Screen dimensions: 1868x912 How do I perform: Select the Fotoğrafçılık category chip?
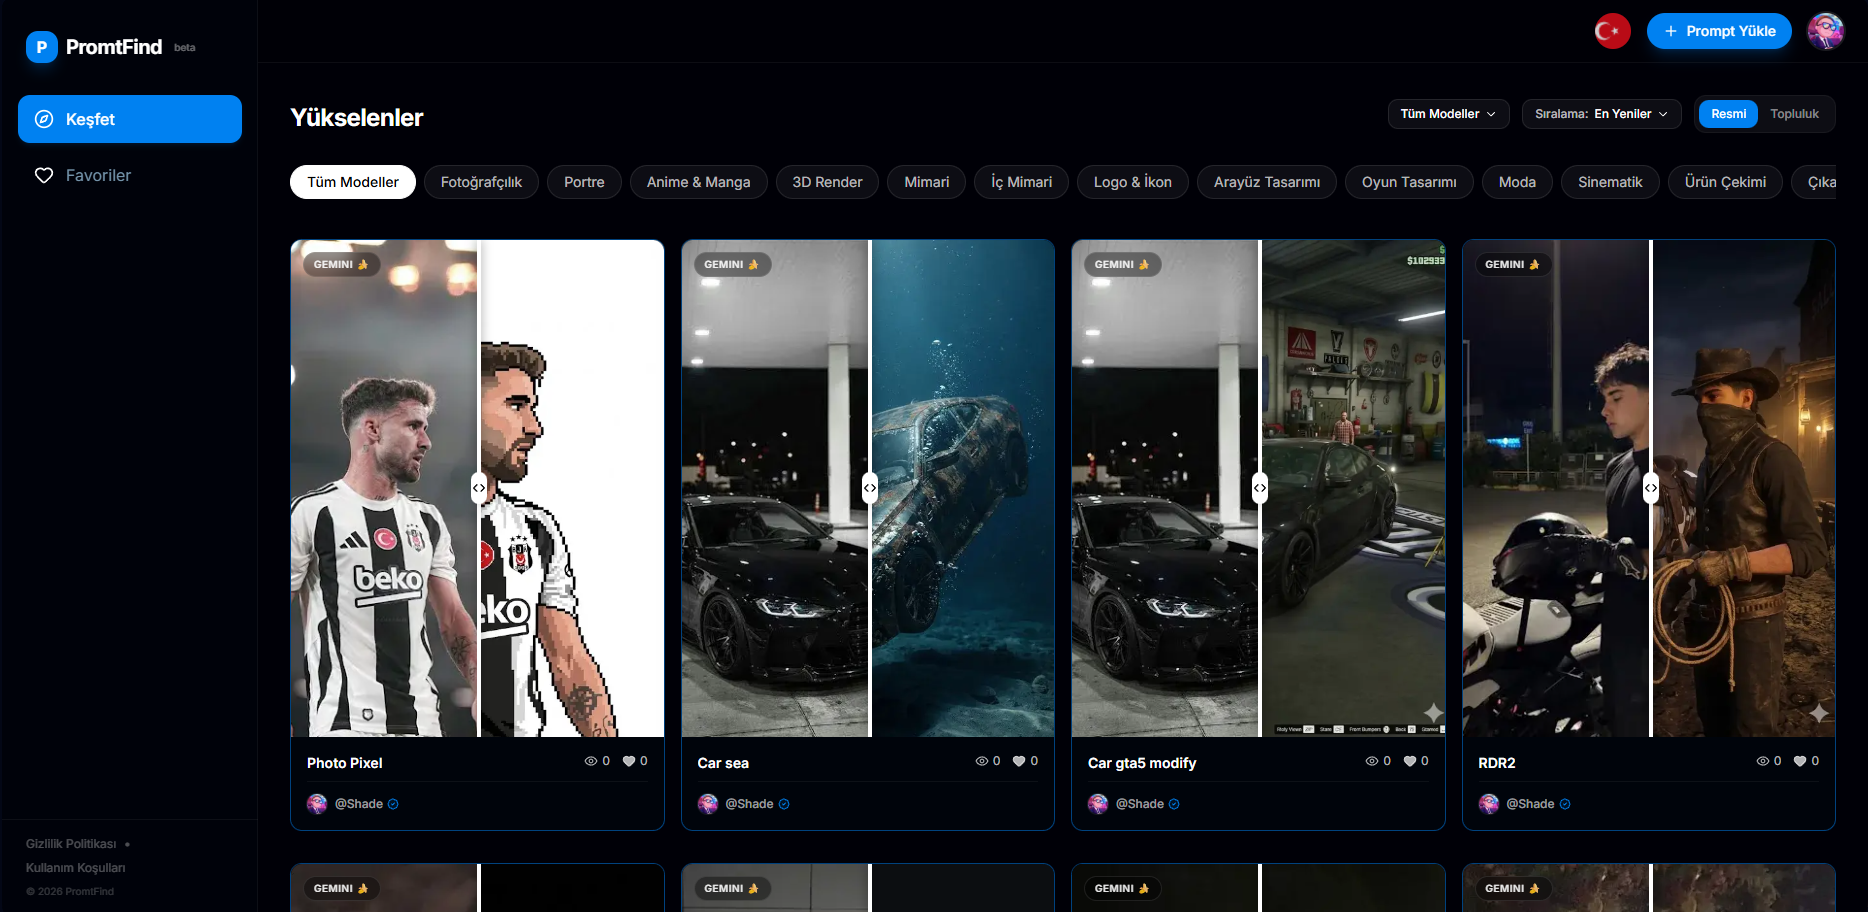481,182
